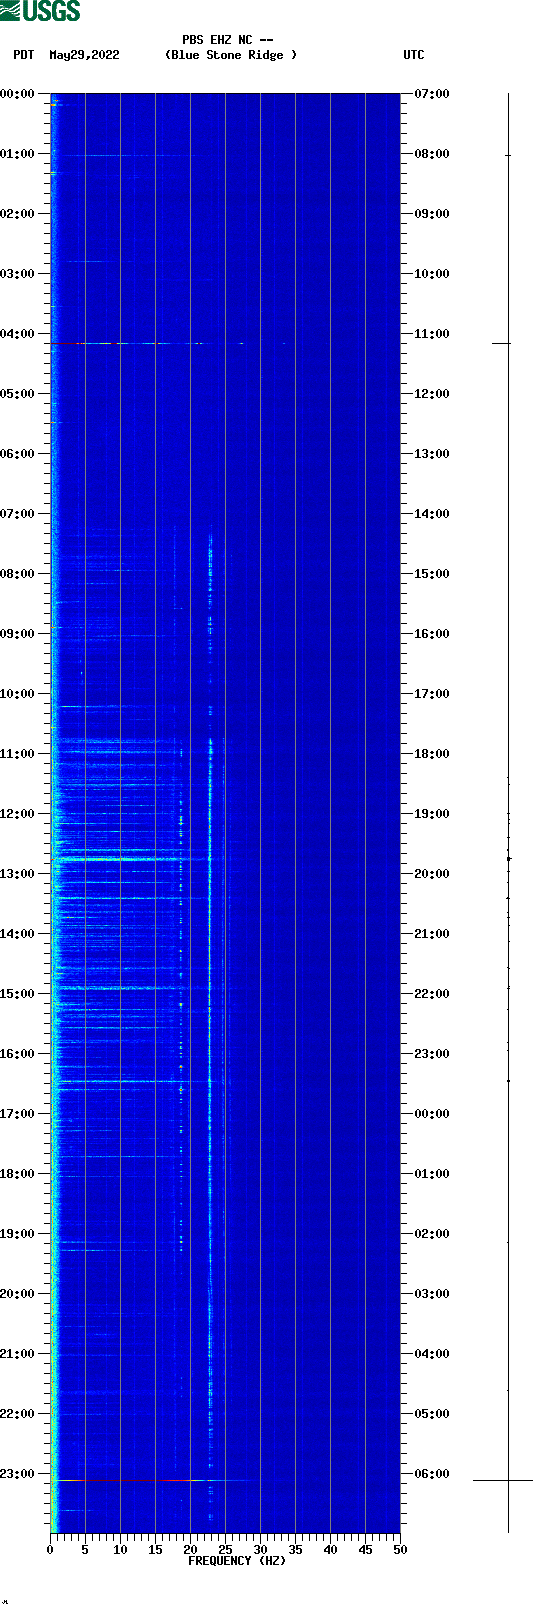The image size is (552, 1613).
Task: Click the 06:00 UTC time label
Action: coord(432,1474)
